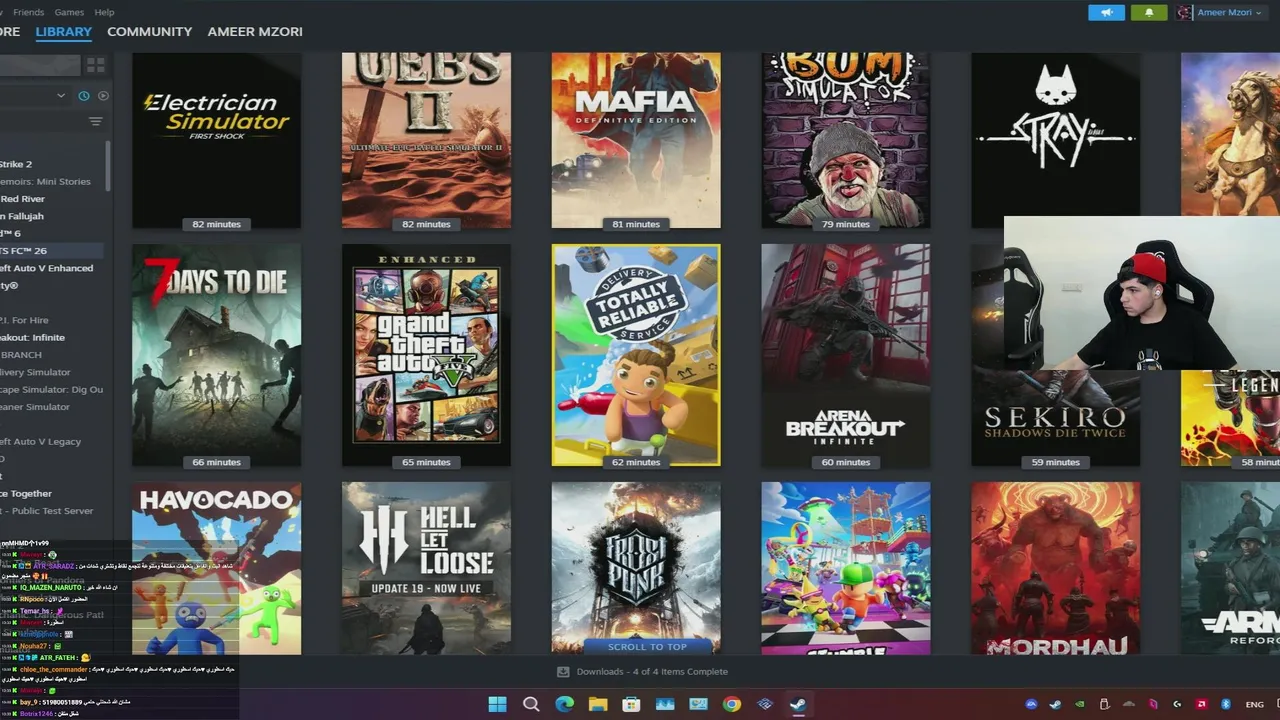Toggle the ready-to-play filter icon
The width and height of the screenshot is (1280, 720).
click(x=103, y=96)
